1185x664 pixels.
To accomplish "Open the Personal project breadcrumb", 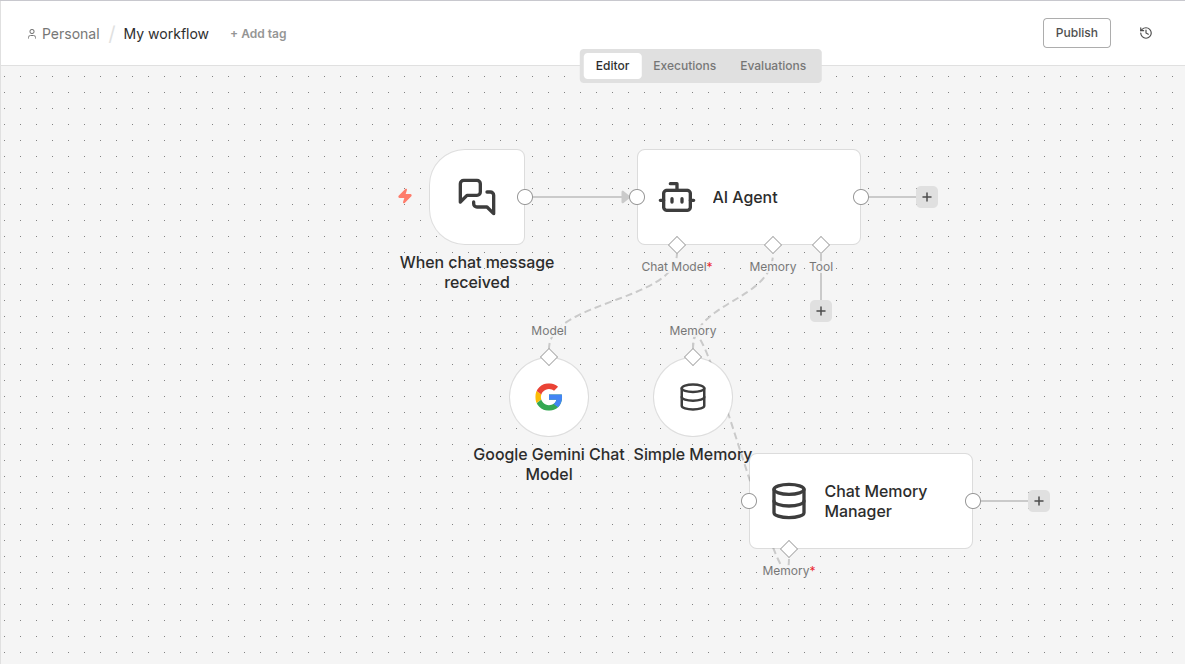I will coord(70,34).
